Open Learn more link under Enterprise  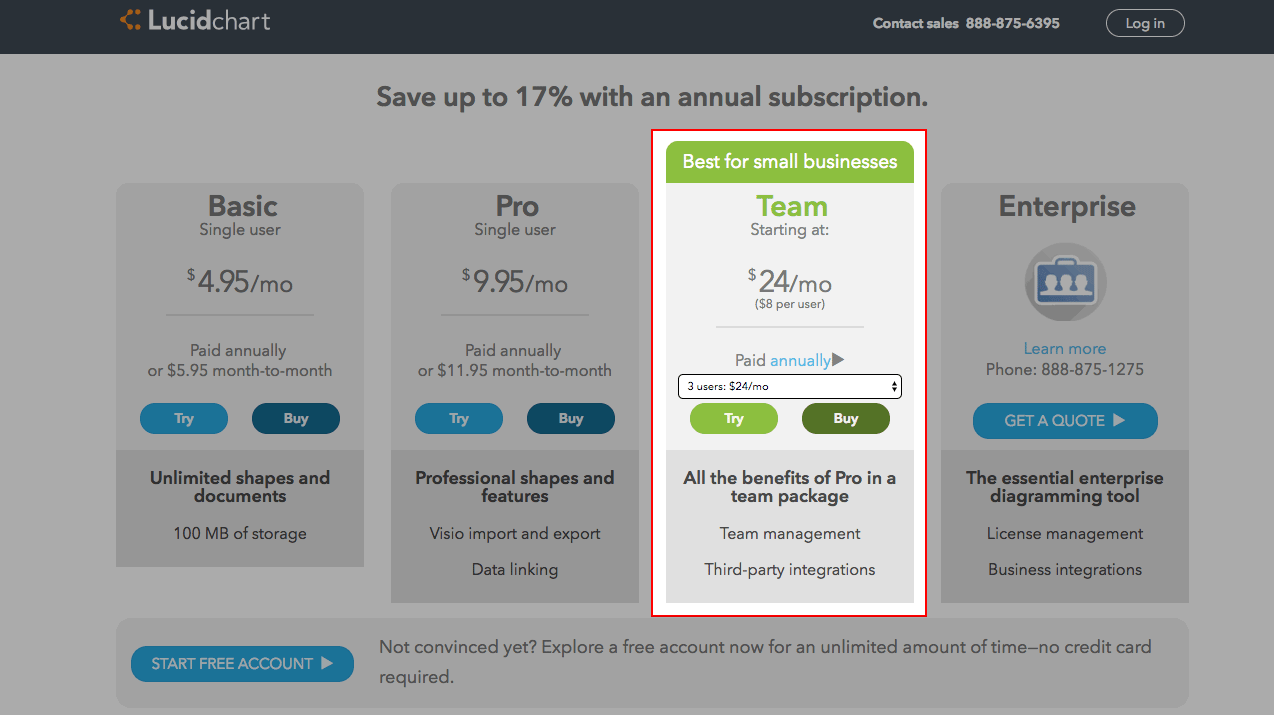click(1065, 349)
